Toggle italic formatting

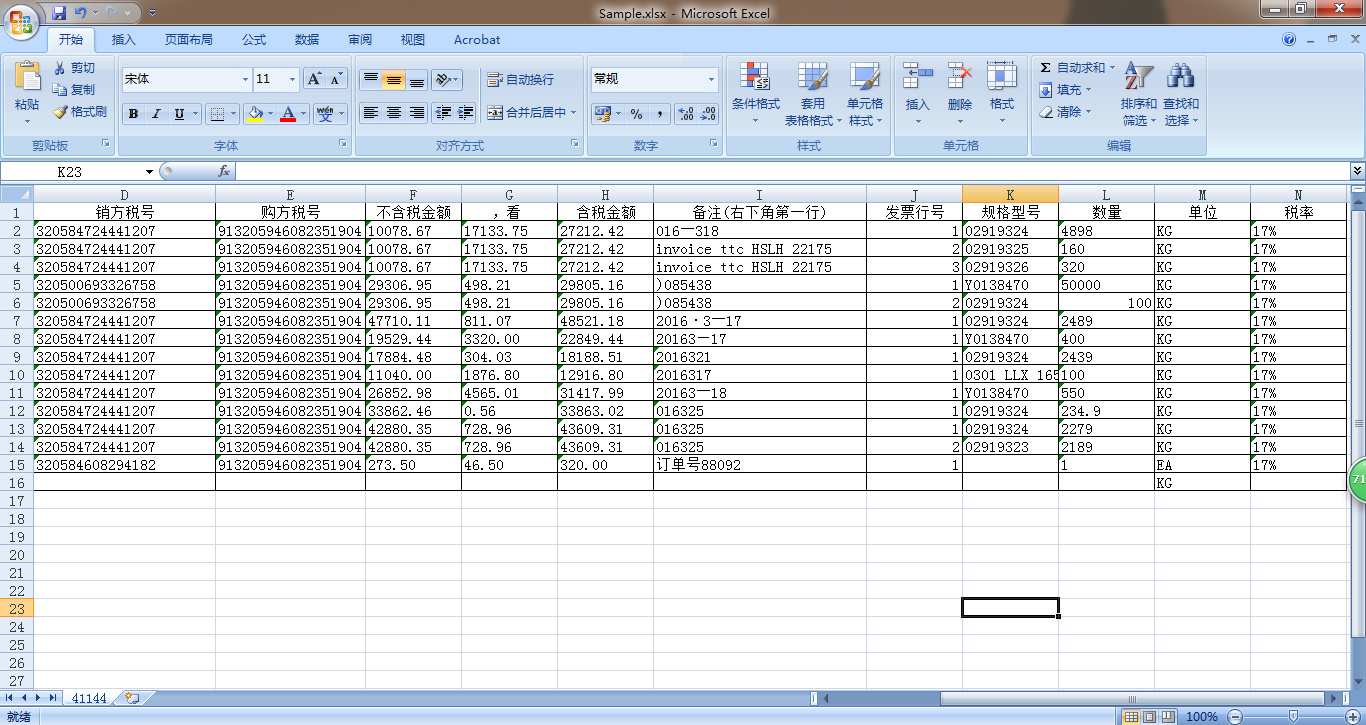[x=156, y=114]
